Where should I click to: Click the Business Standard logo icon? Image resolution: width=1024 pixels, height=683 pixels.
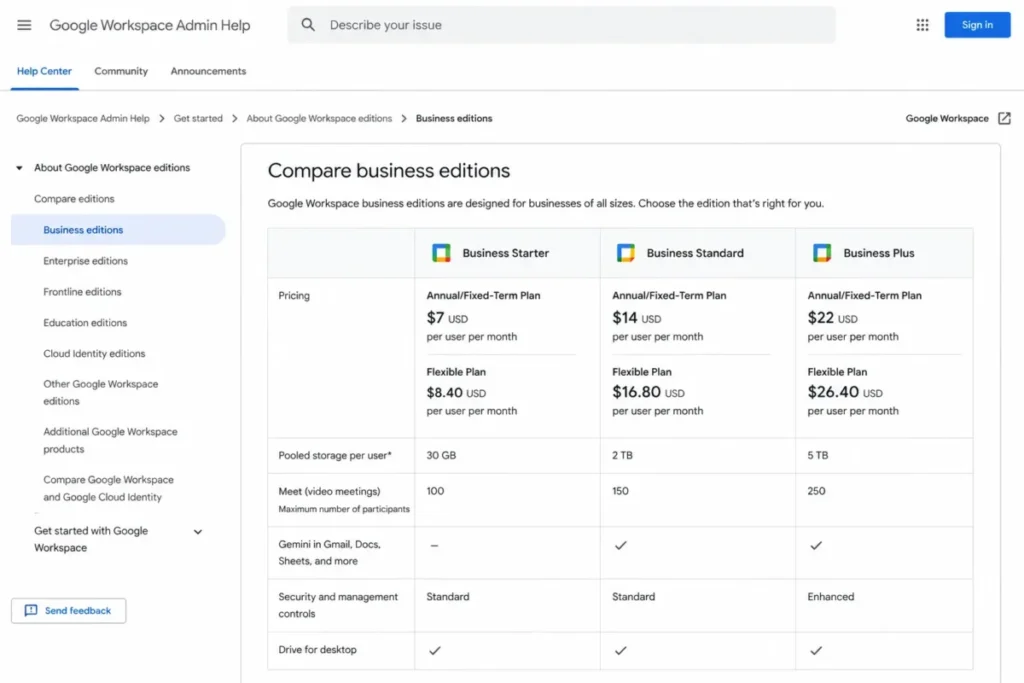(x=626, y=253)
